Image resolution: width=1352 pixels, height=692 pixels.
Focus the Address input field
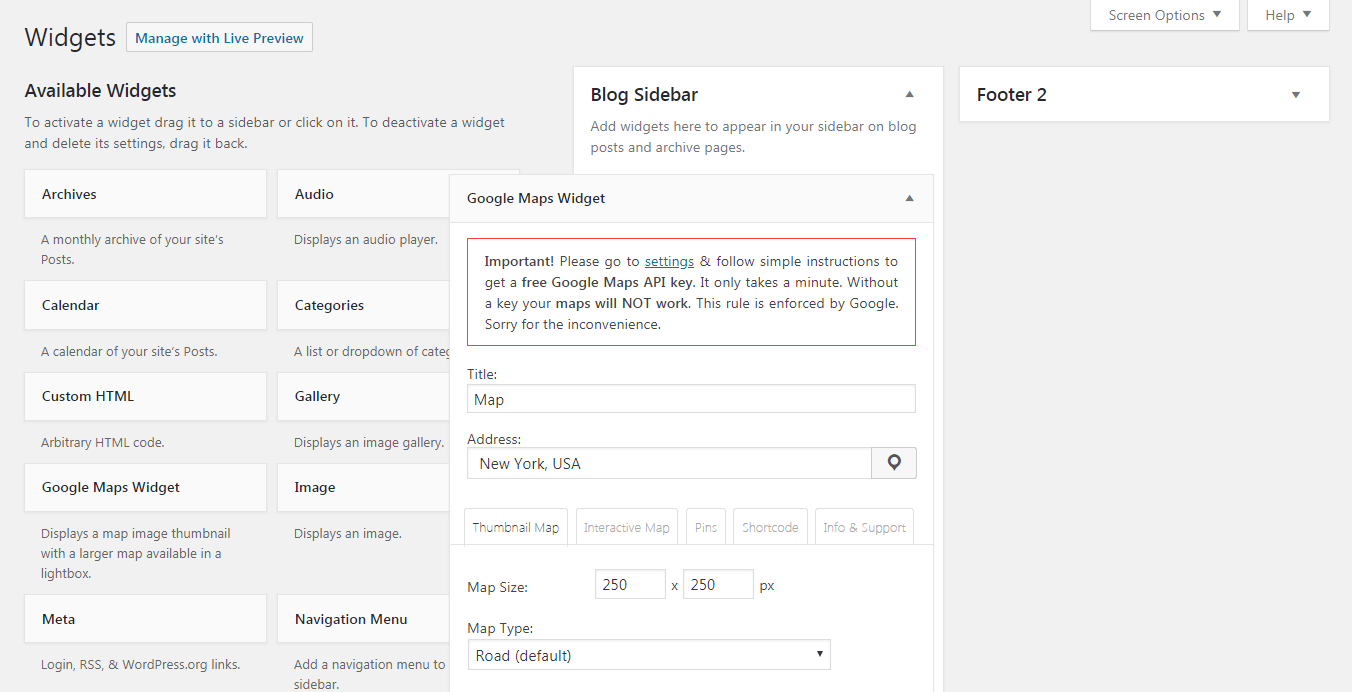(x=669, y=463)
